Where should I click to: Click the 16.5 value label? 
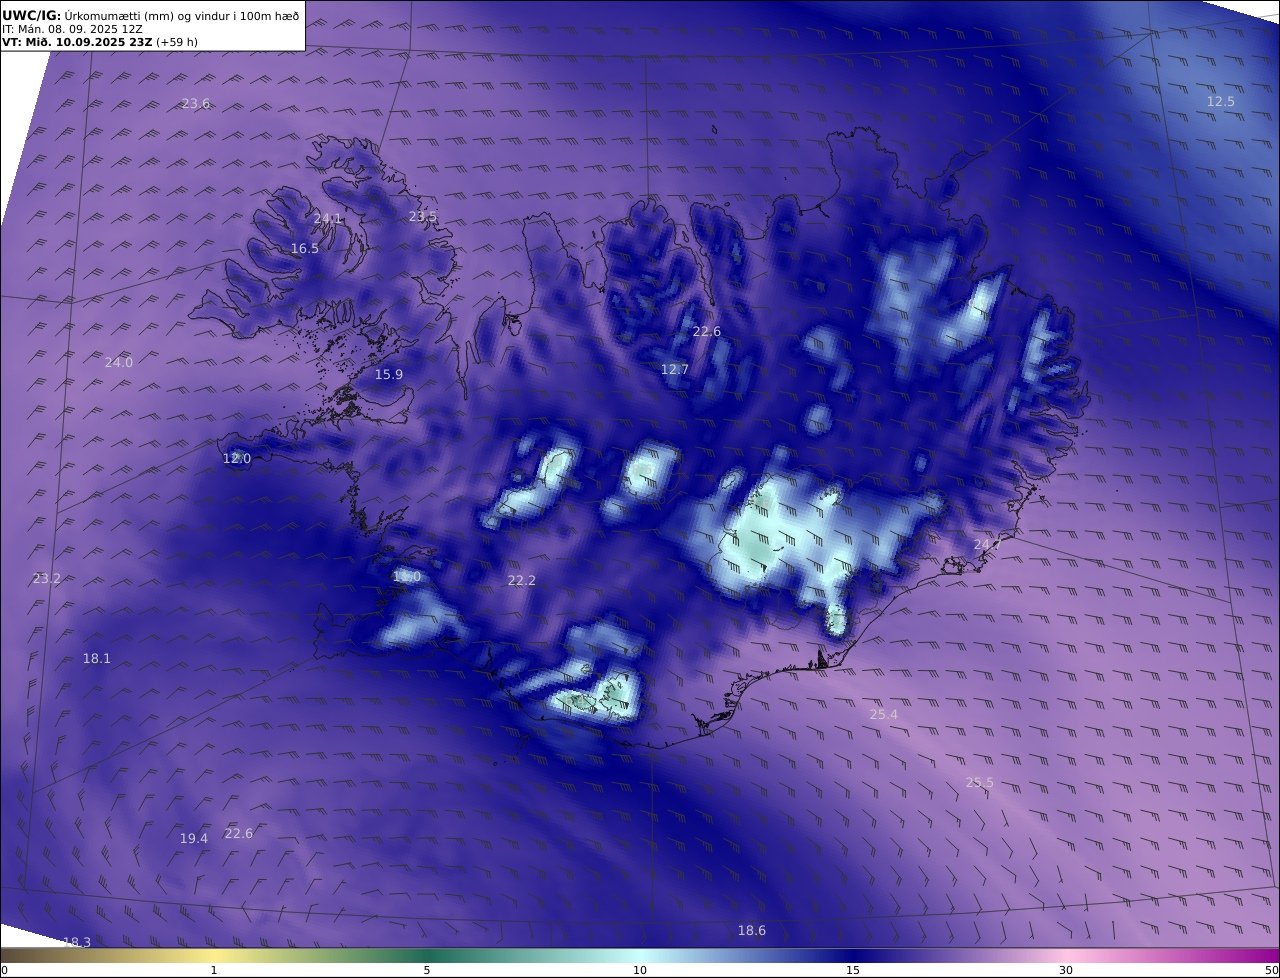[305, 249]
